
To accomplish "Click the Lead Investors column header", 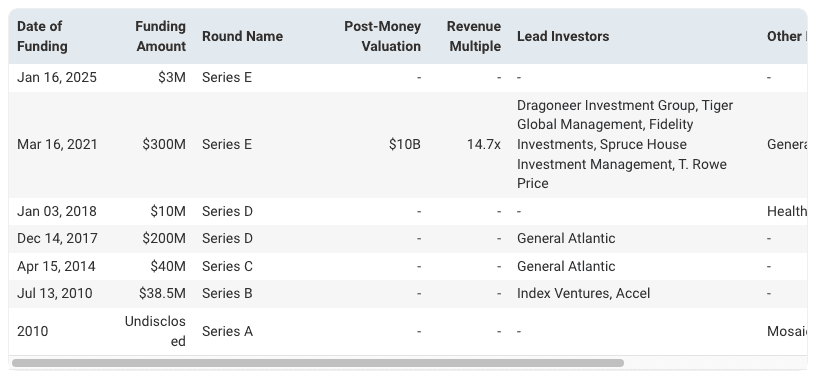I will (563, 36).
